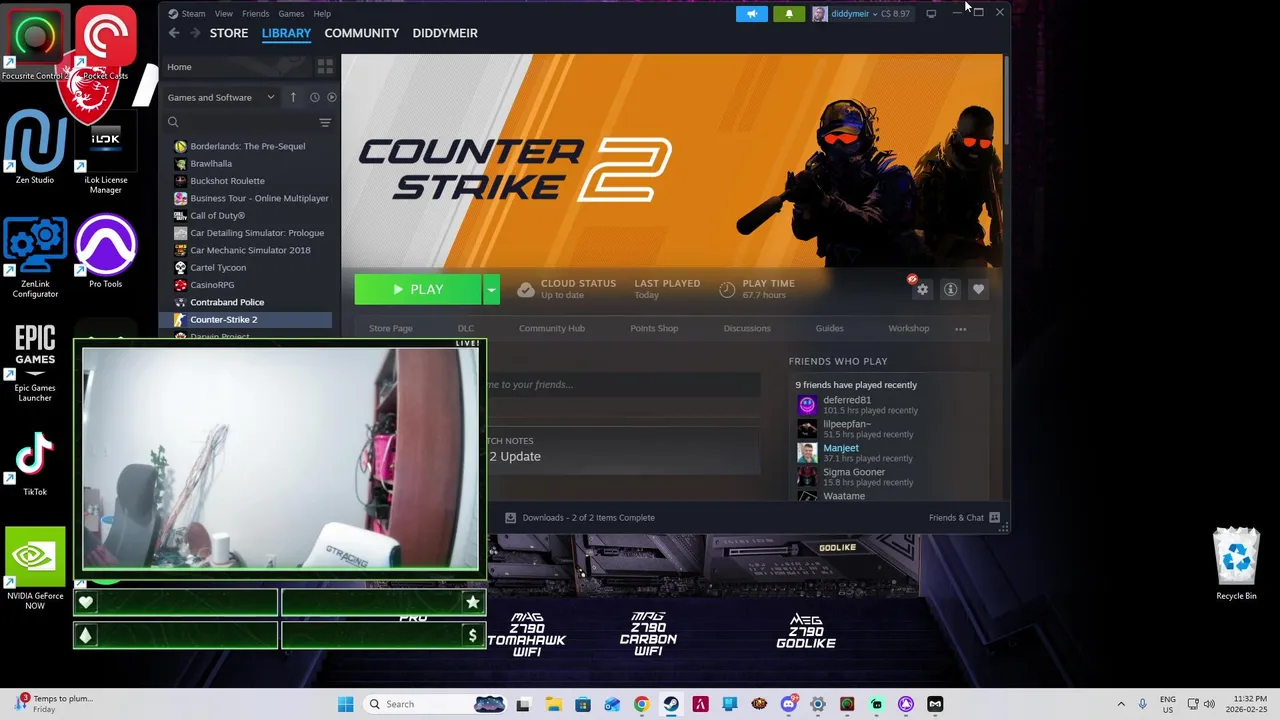The image size is (1280, 720).
Task: Click the taskbar Search box
Action: click(434, 704)
